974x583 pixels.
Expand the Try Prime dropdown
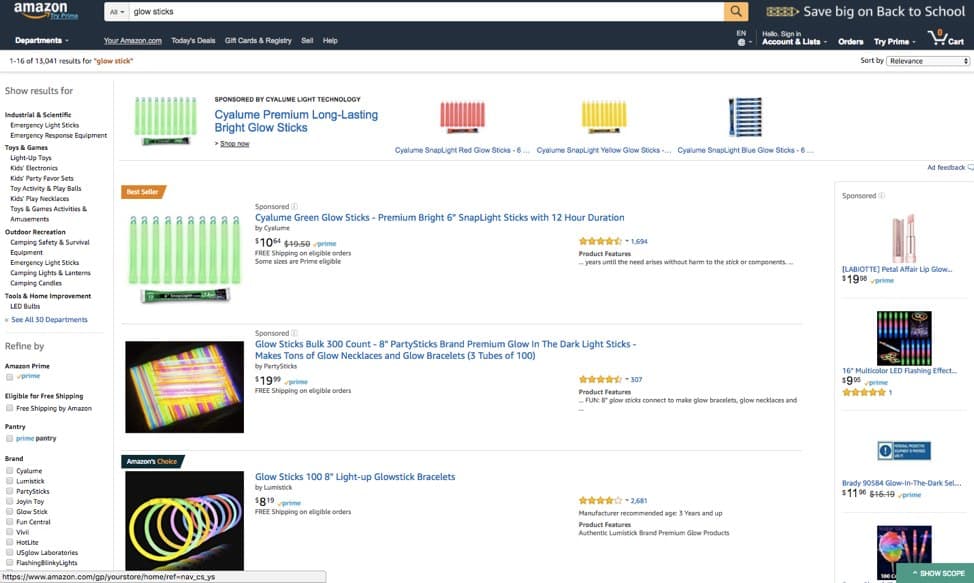[894, 42]
